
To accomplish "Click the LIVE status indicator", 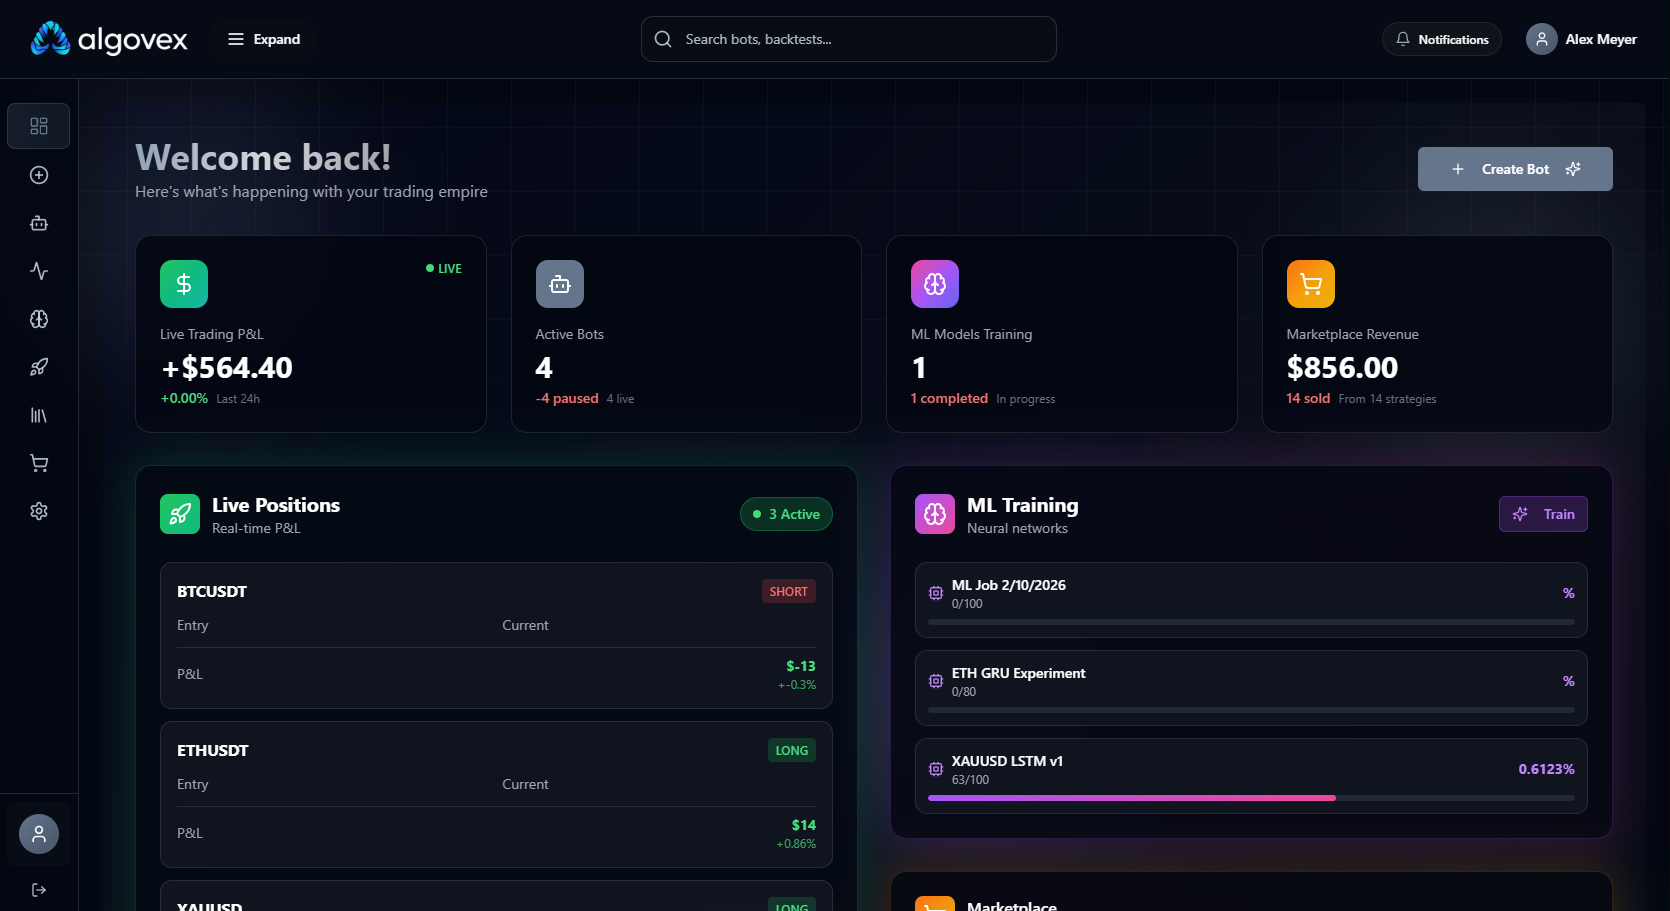I will (444, 269).
